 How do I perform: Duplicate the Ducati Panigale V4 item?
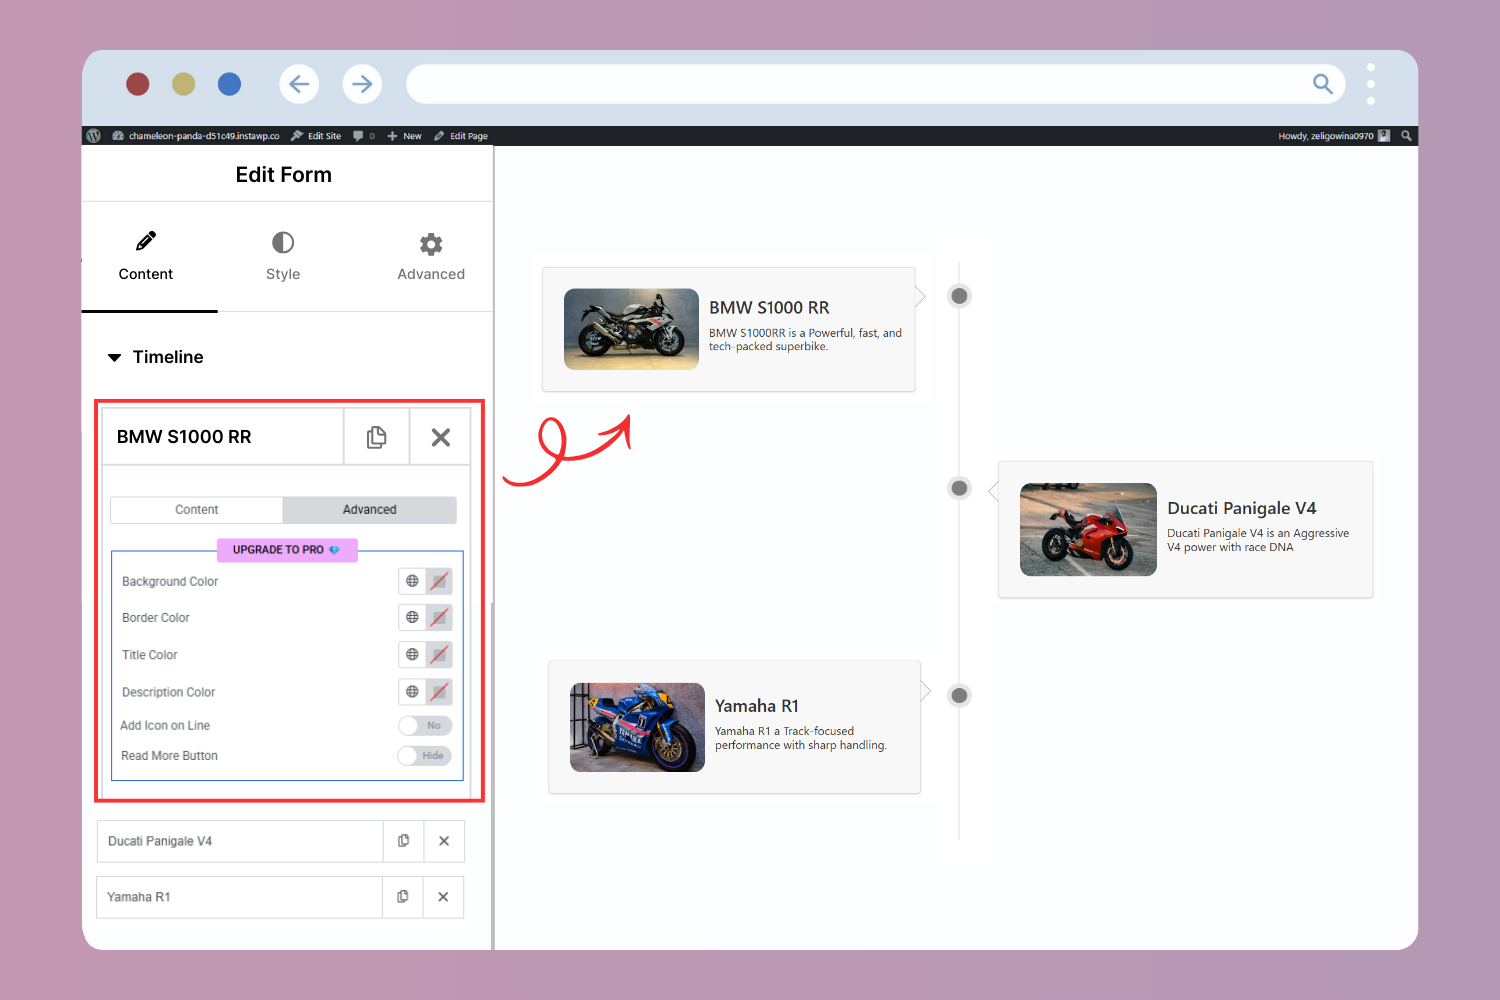[x=403, y=841]
